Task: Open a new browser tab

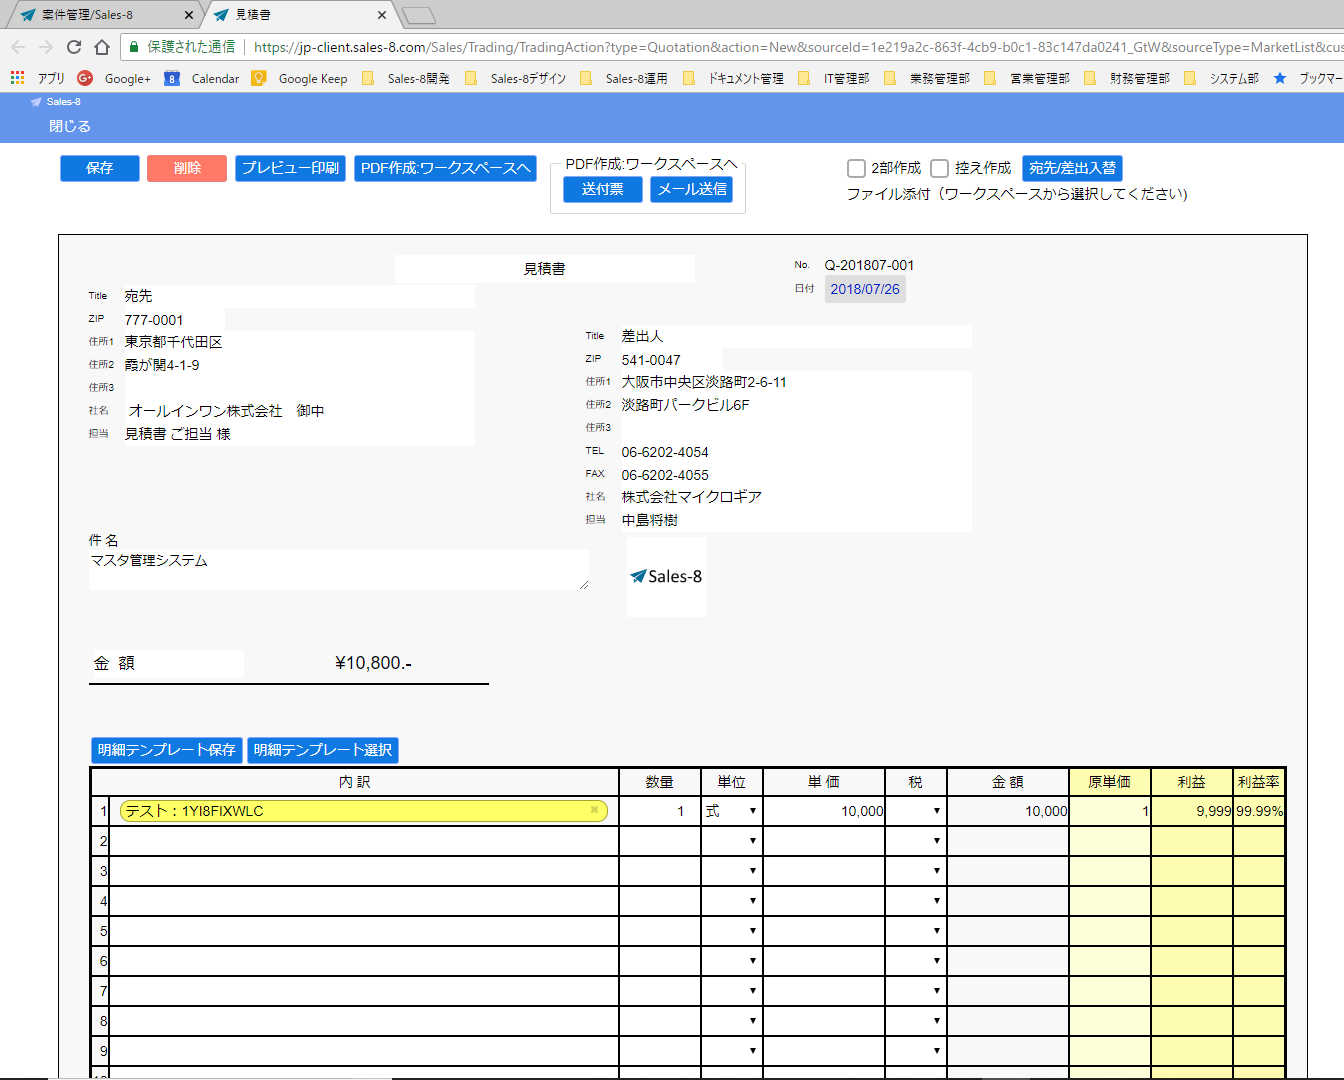Action: [x=419, y=15]
